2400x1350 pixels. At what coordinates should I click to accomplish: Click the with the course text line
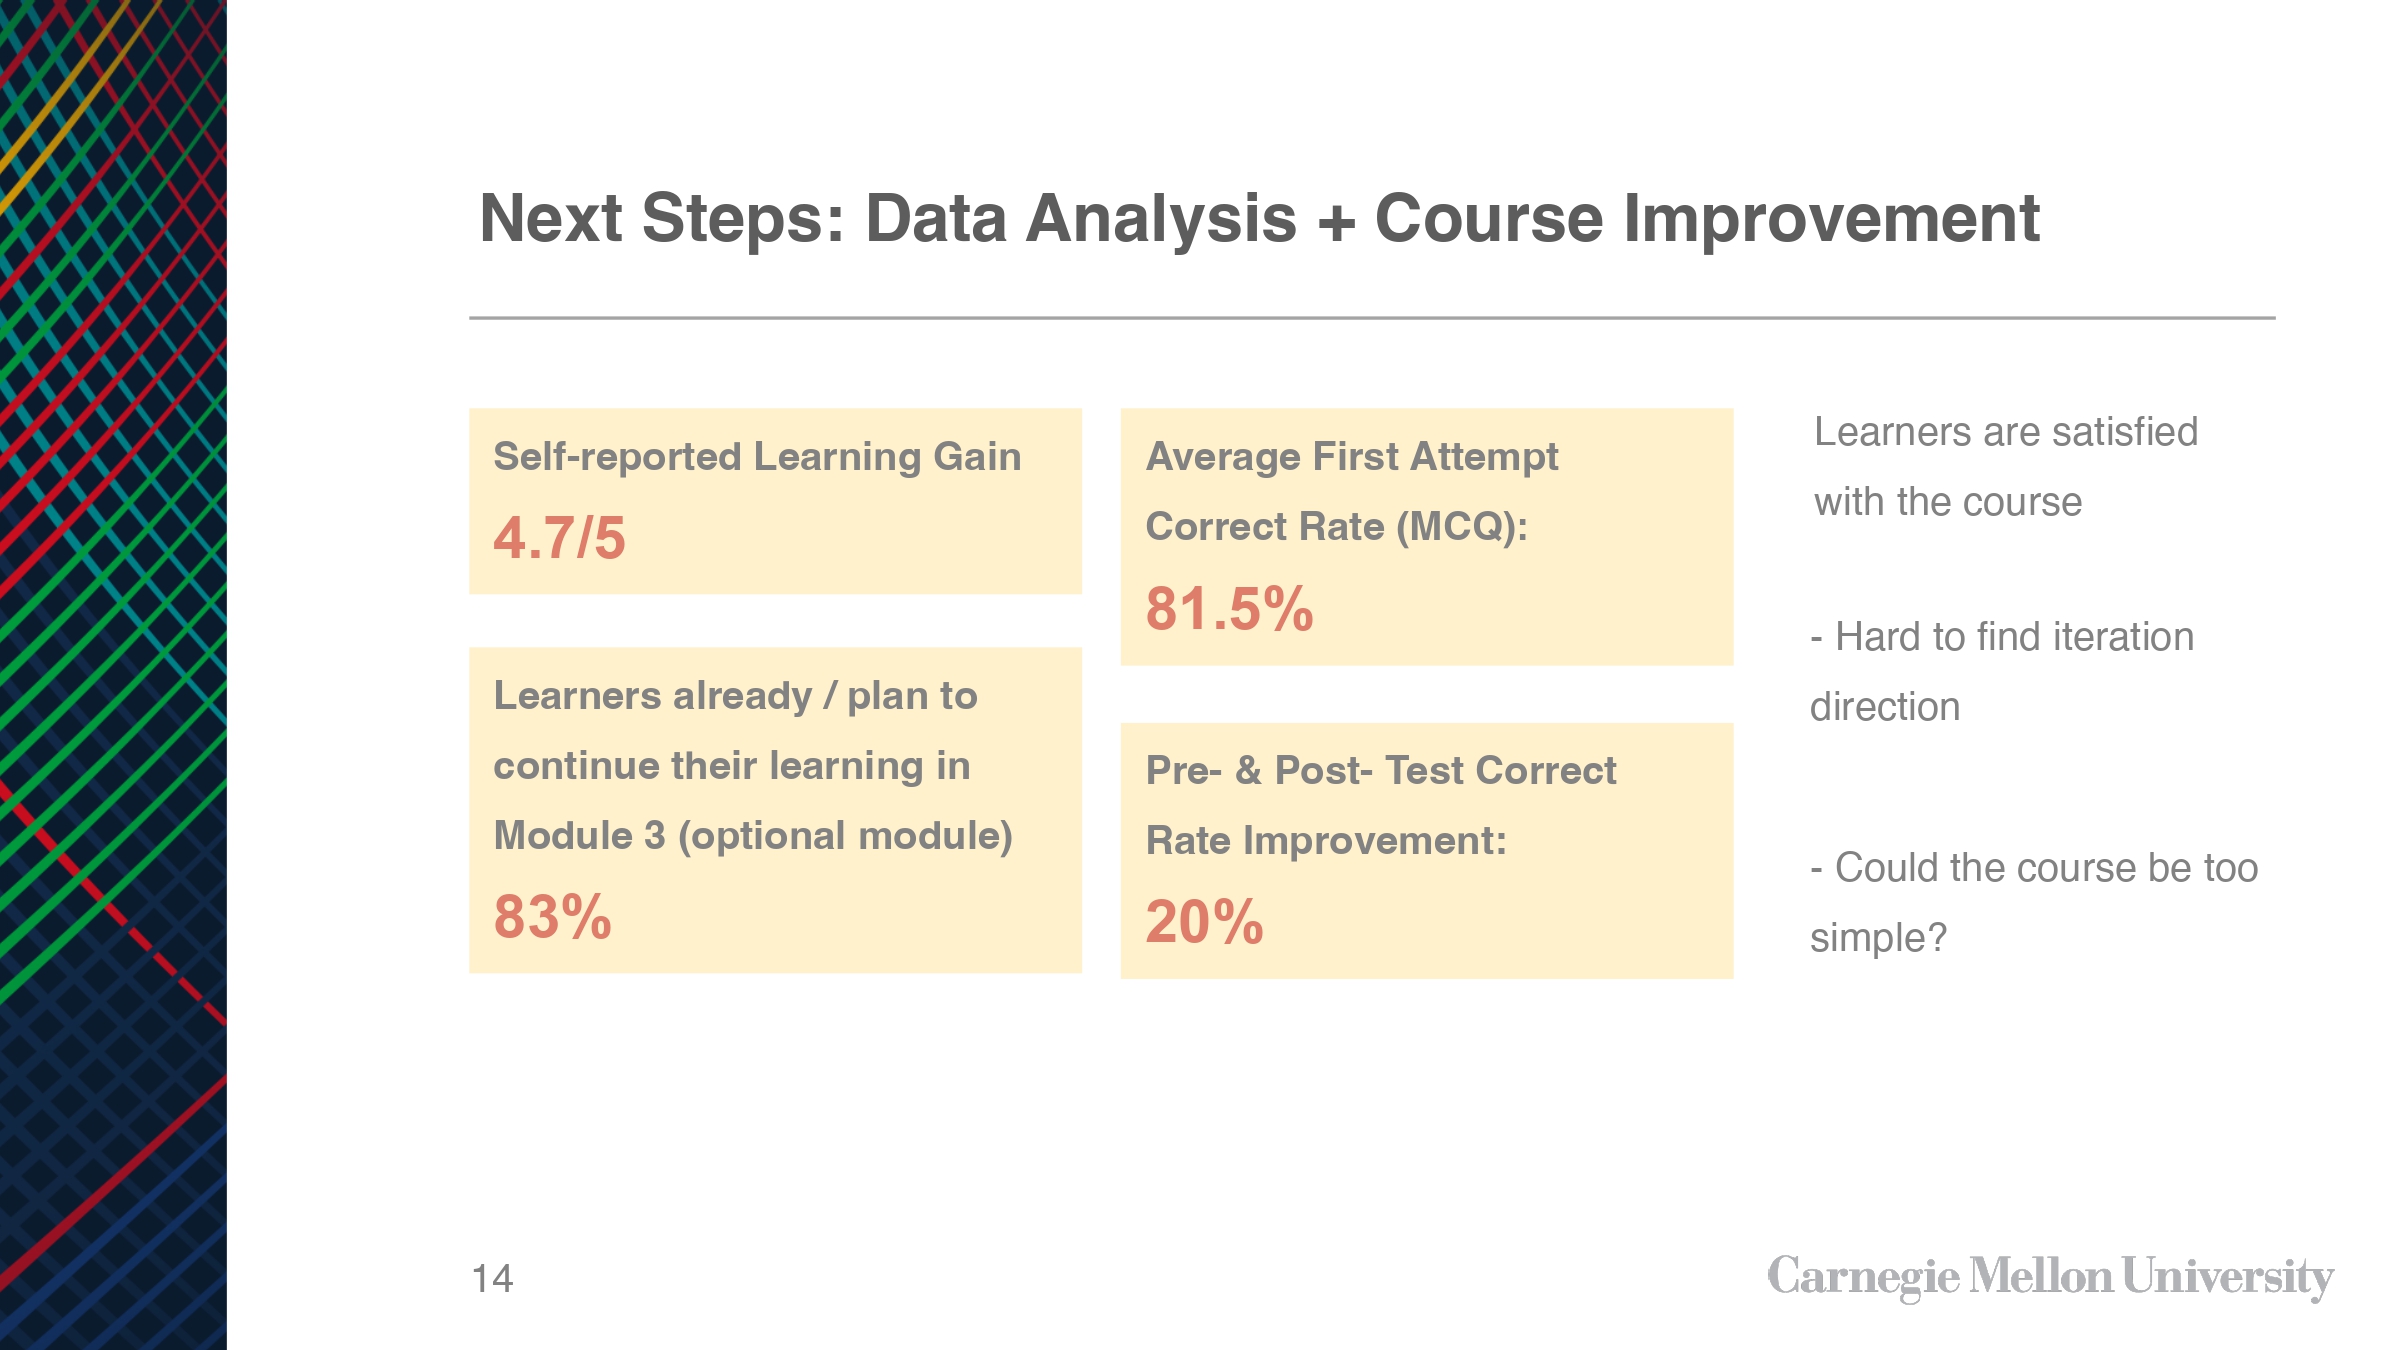click(1948, 502)
